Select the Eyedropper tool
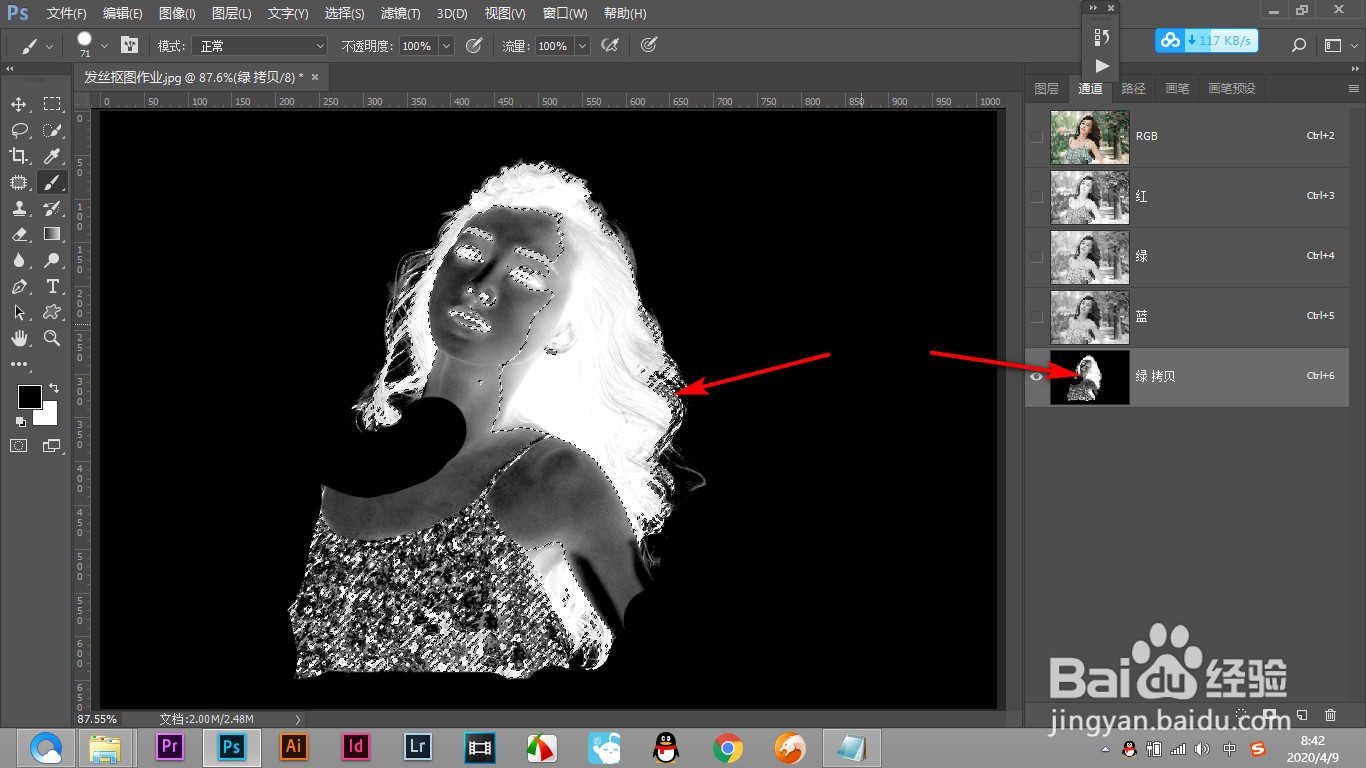The height and width of the screenshot is (768, 1366). tap(52, 156)
